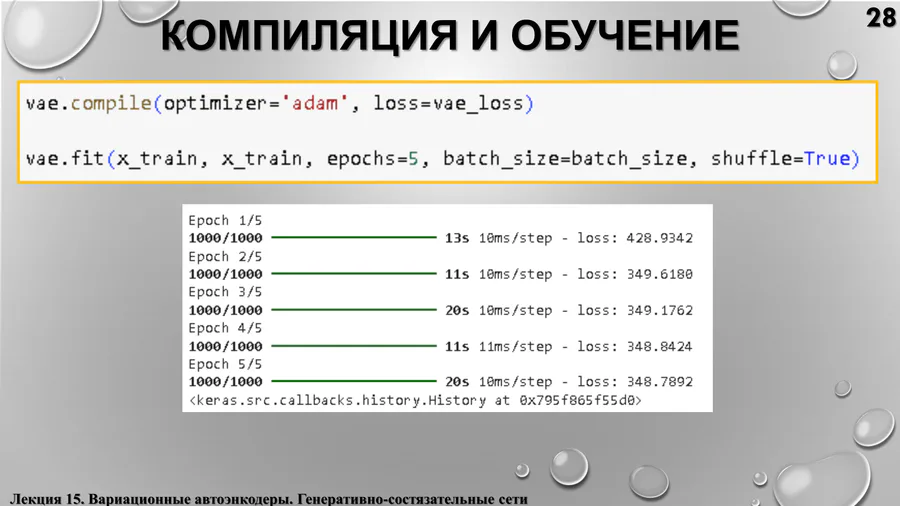900x506 pixels.
Task: Click the "Epoch 2/5" label
Action: (x=223, y=256)
